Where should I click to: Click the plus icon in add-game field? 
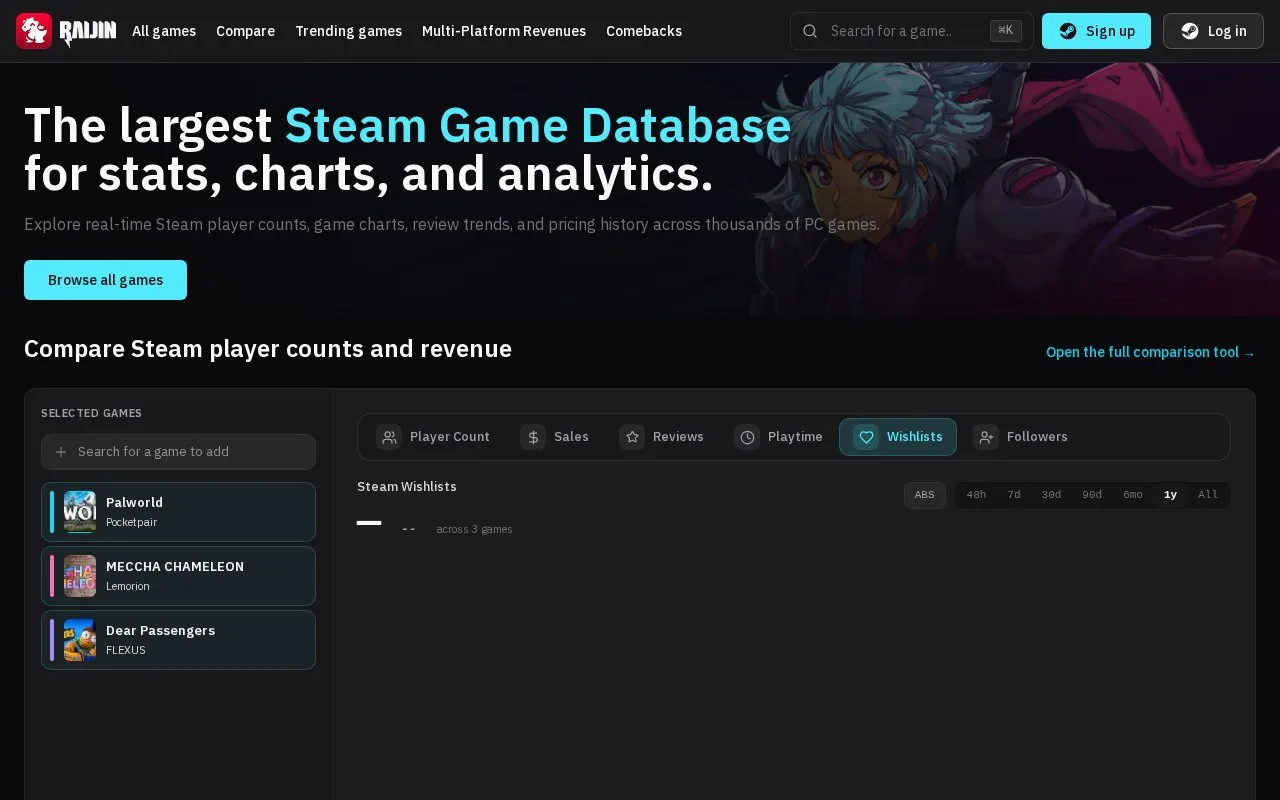[x=61, y=452]
